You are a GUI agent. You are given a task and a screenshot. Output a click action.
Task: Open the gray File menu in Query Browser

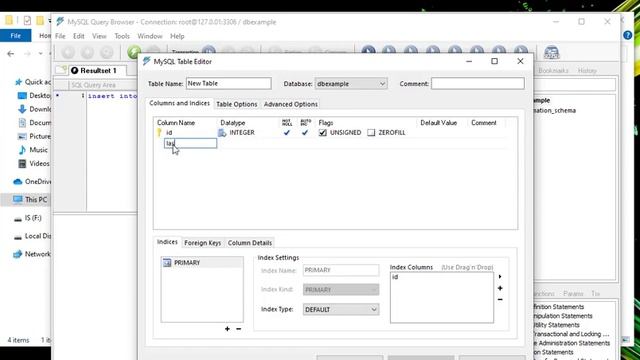coord(60,36)
